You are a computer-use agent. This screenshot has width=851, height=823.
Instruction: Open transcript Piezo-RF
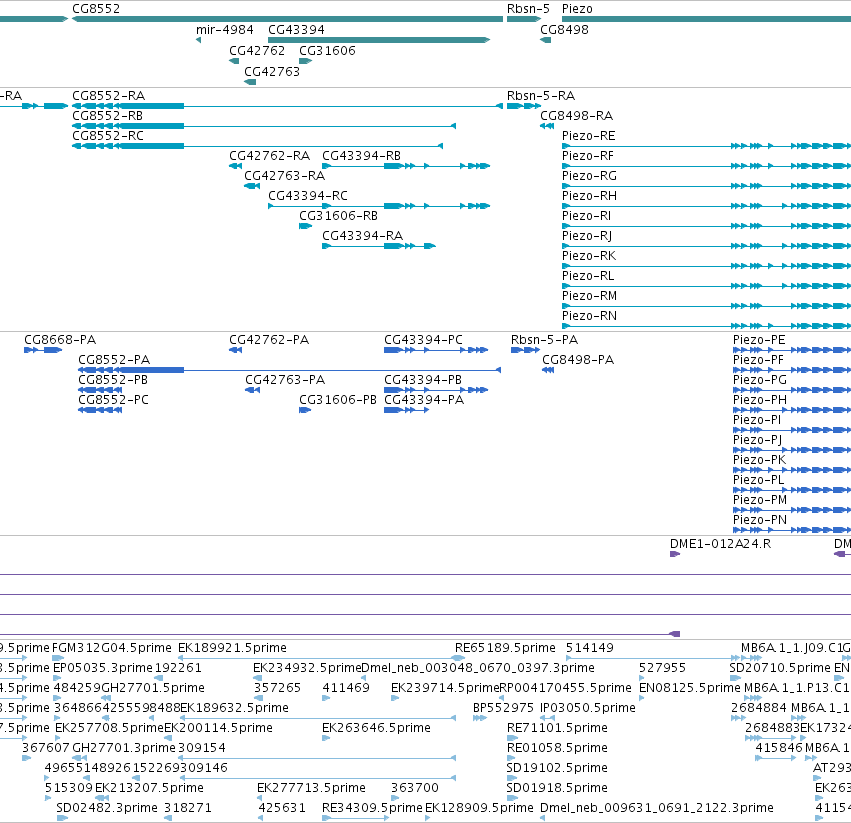(x=588, y=156)
